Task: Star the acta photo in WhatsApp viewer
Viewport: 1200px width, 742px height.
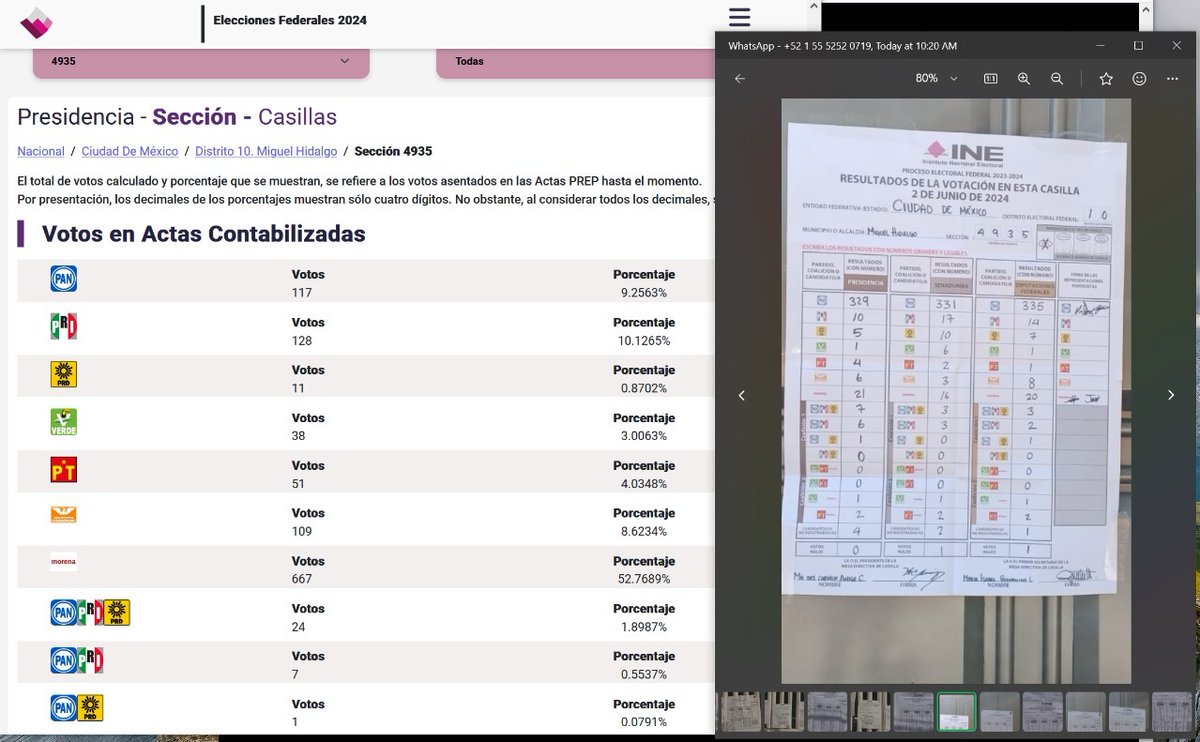Action: (1106, 78)
